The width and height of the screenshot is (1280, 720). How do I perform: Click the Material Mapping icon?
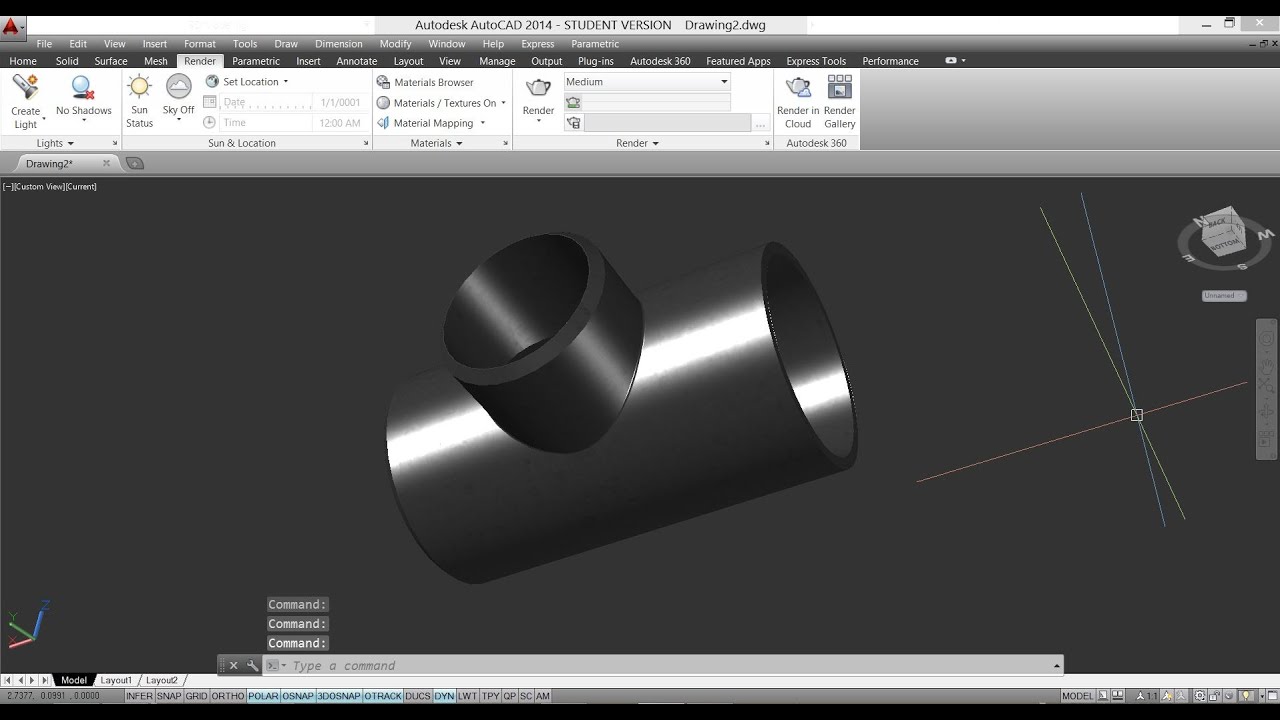383,123
